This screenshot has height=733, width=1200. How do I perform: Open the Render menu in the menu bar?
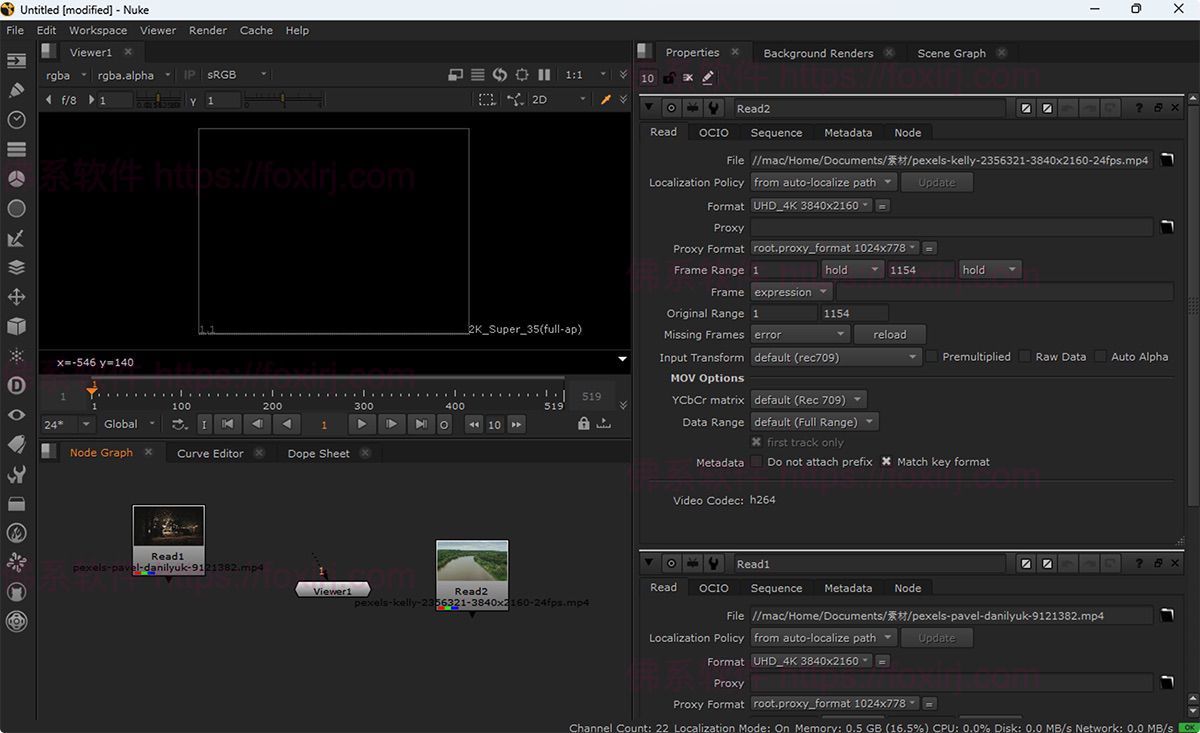click(207, 30)
